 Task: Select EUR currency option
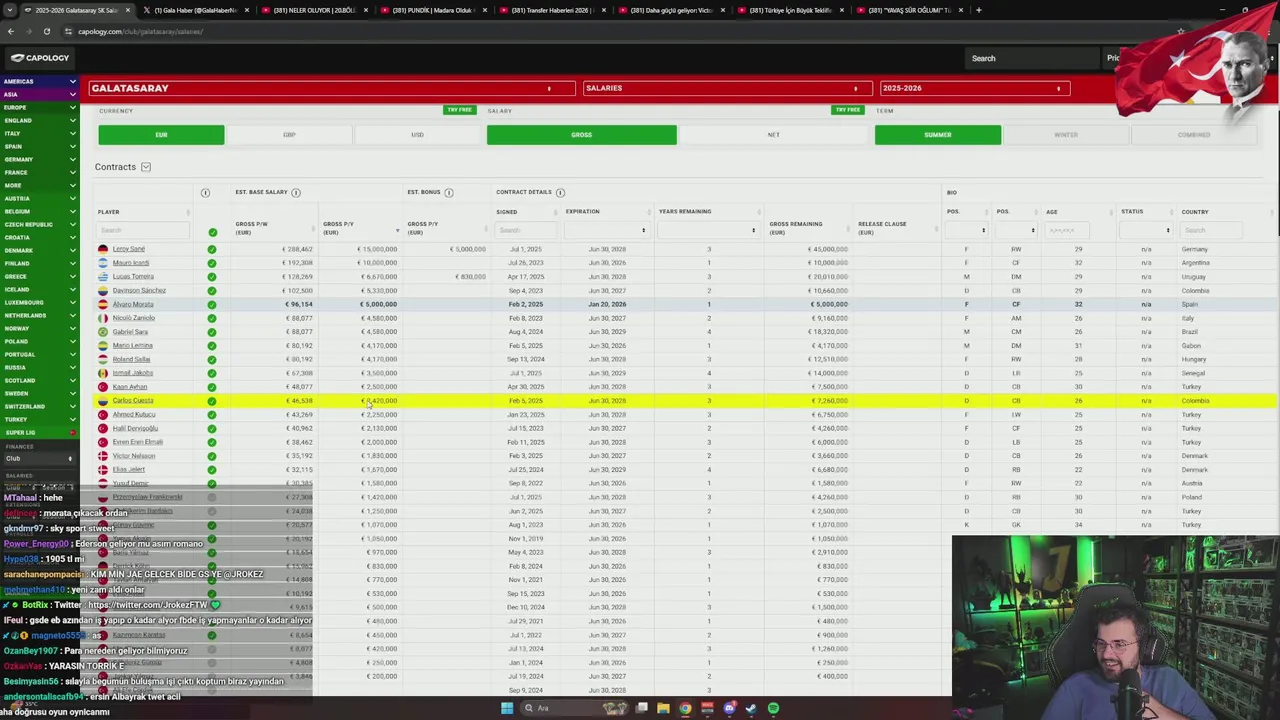click(161, 135)
